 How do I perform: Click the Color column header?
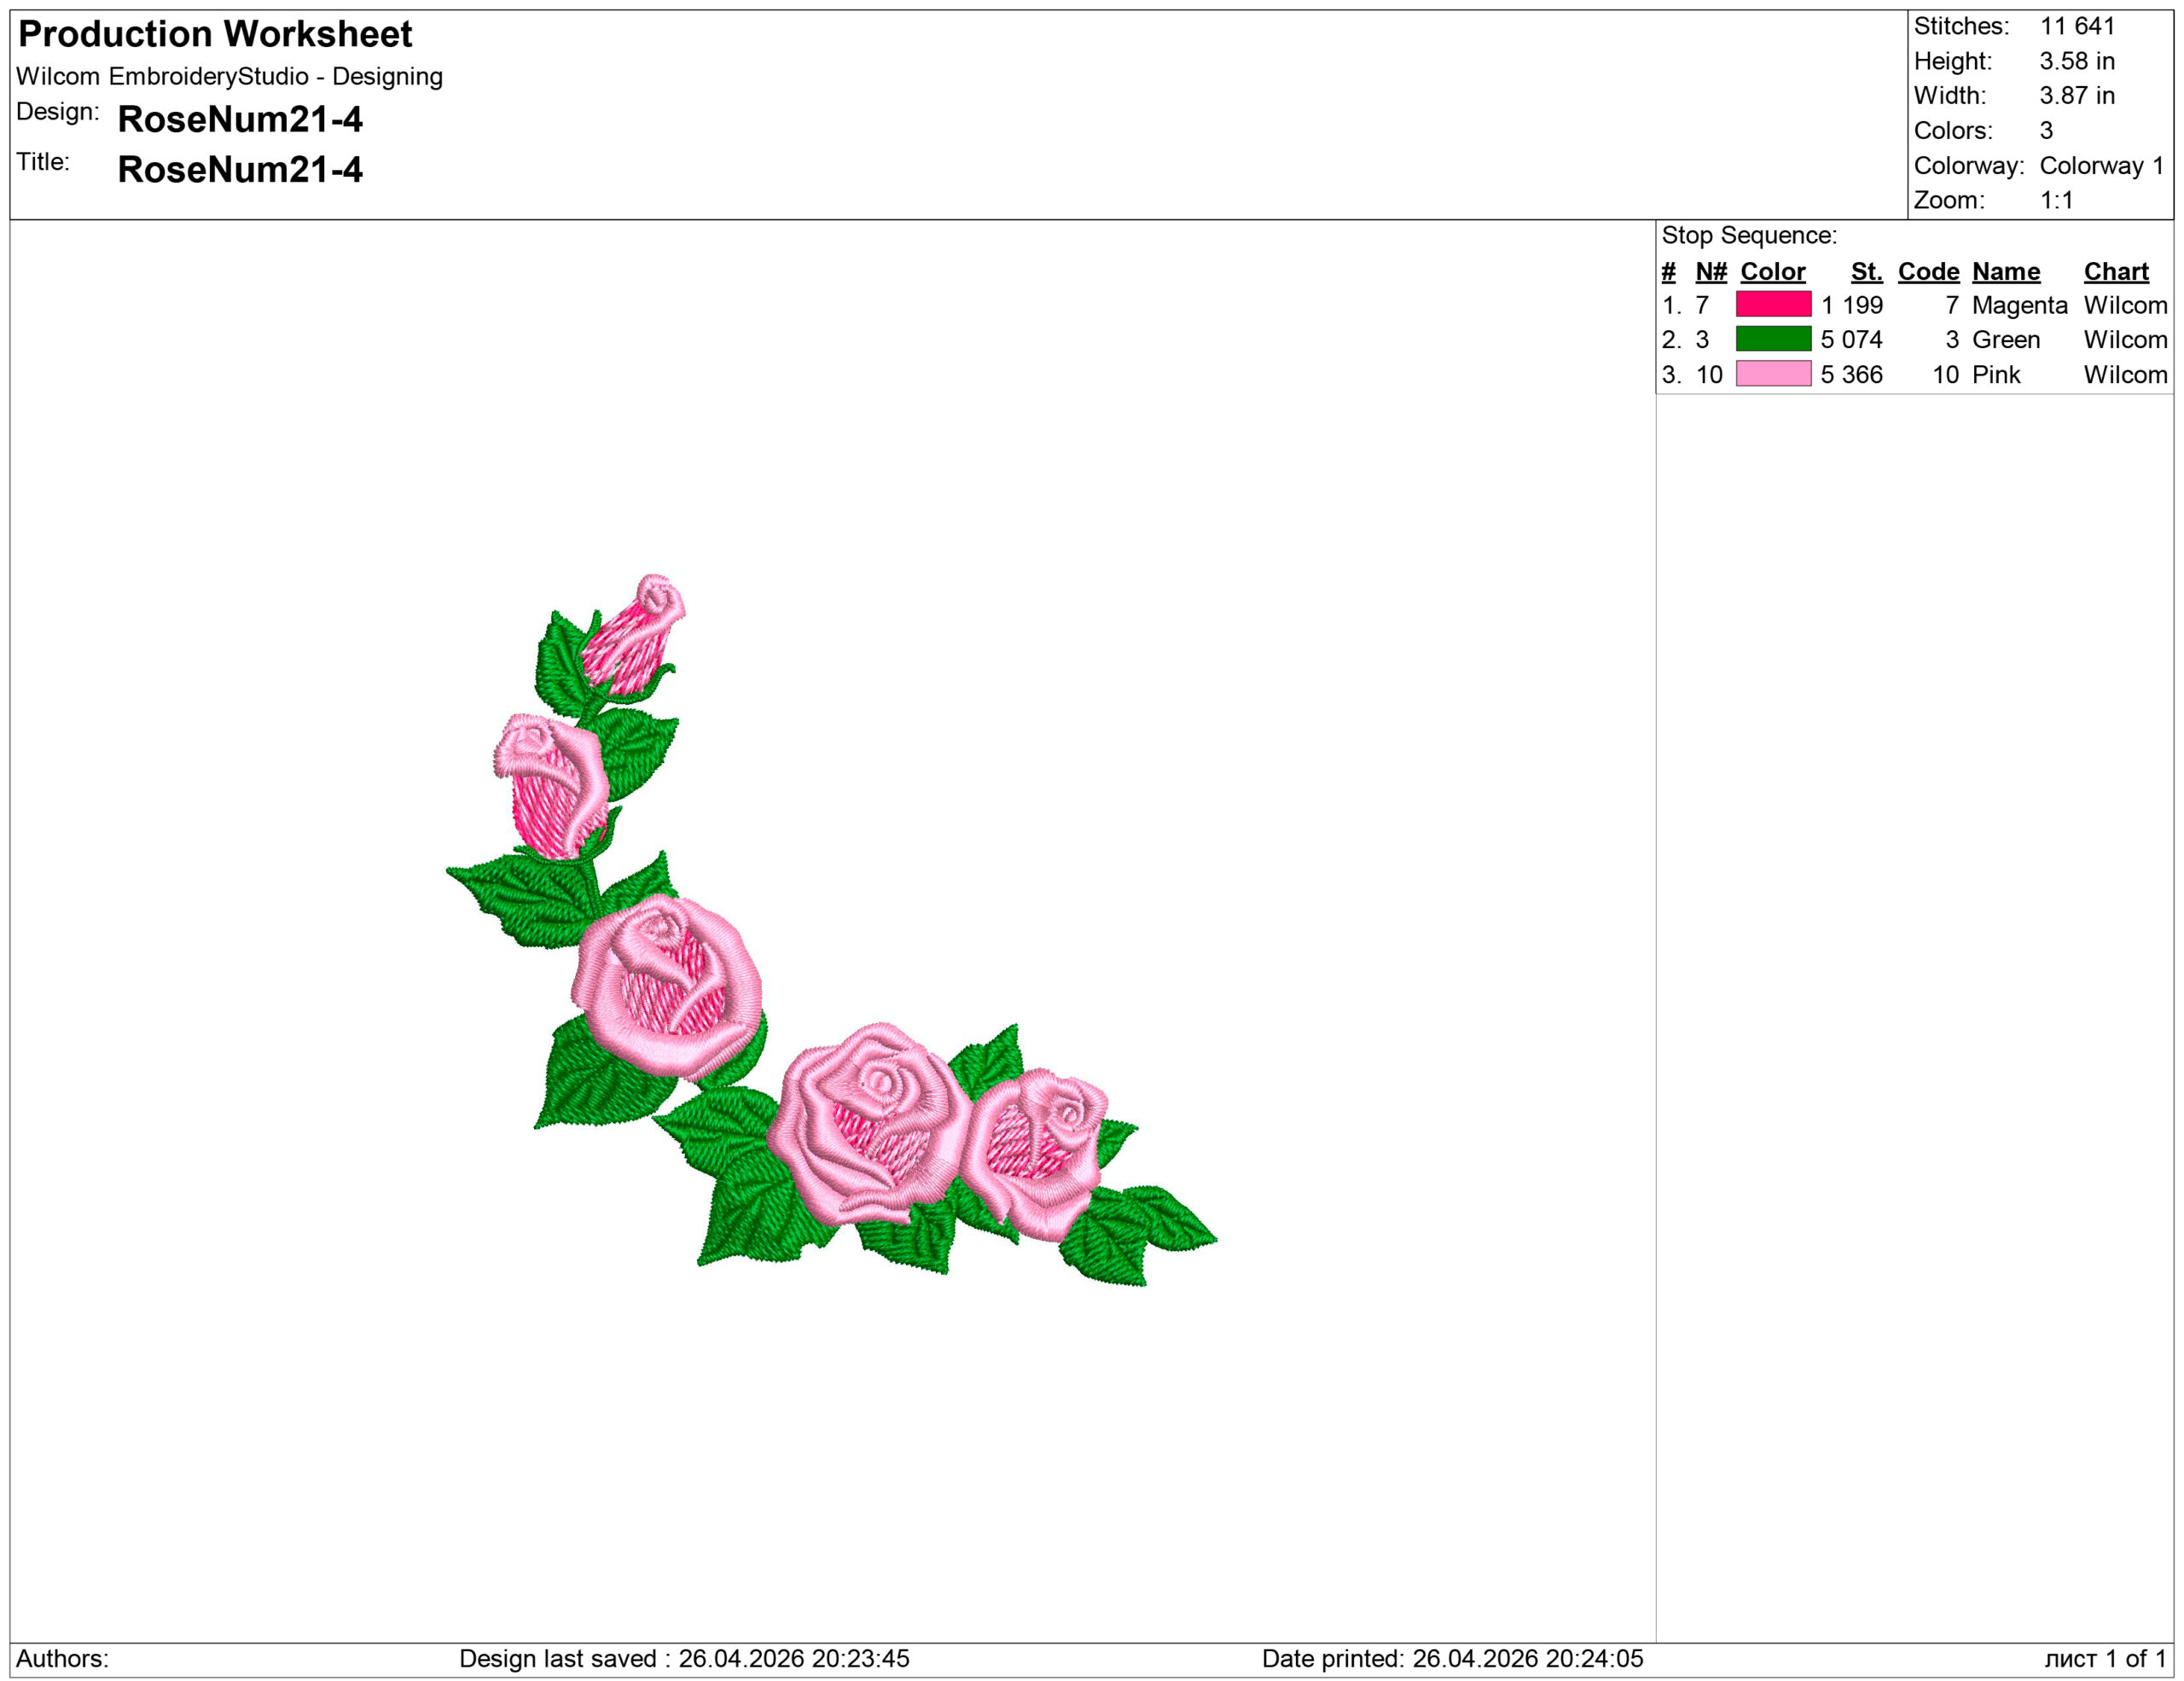tap(1772, 271)
